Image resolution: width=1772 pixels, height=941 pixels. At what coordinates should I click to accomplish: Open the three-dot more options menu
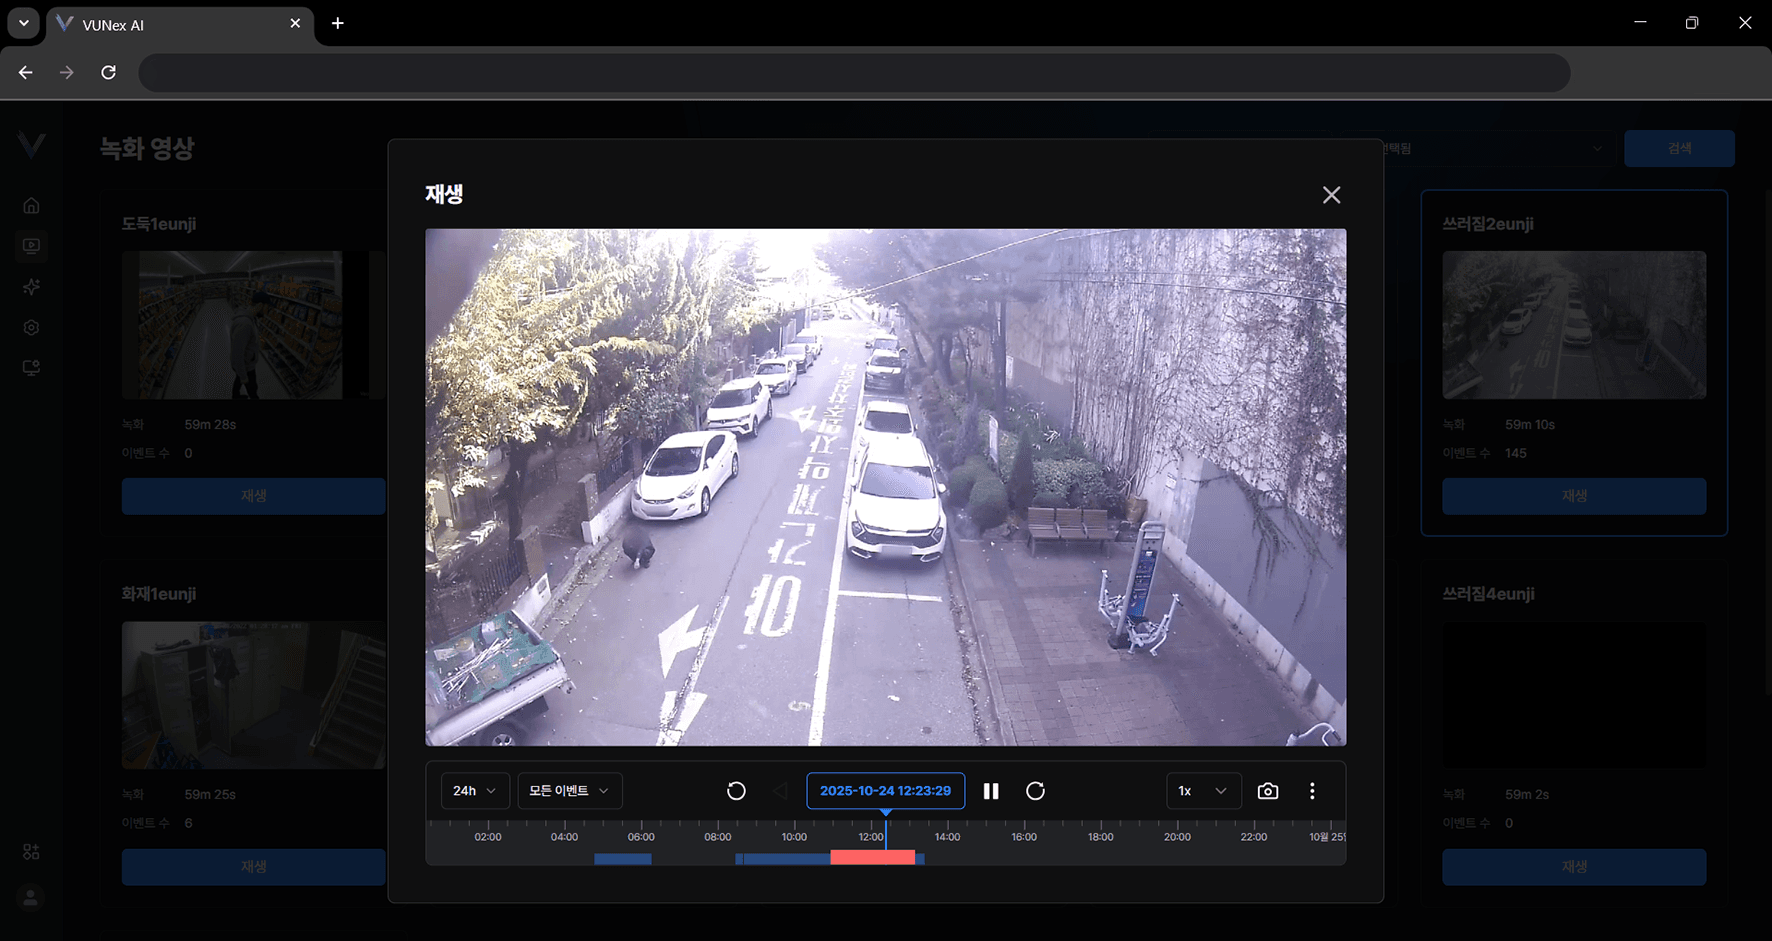point(1312,791)
